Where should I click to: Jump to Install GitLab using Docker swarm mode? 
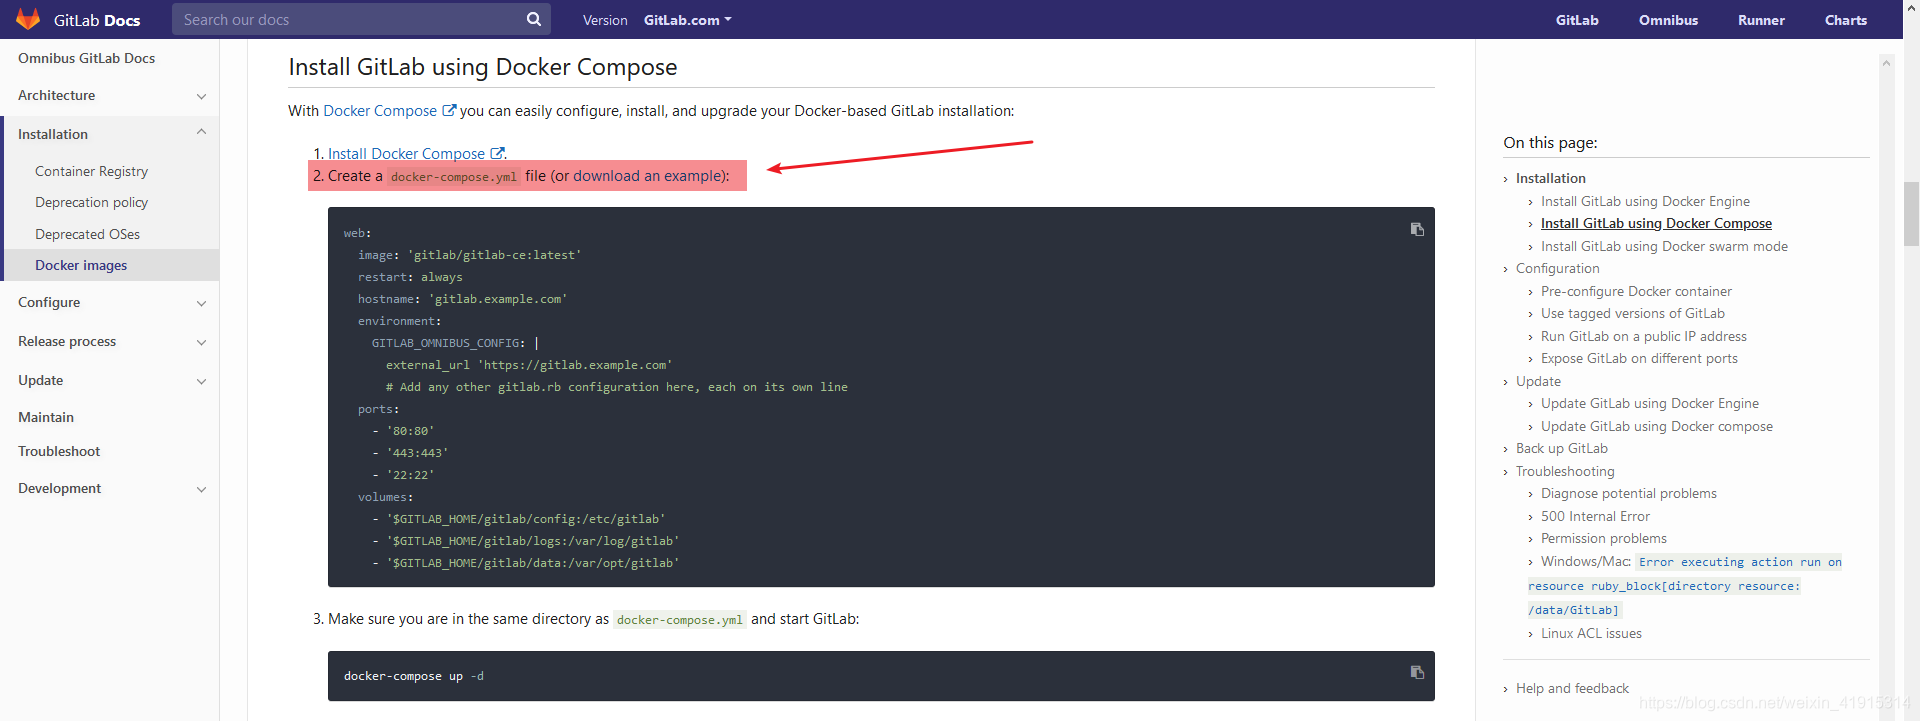[x=1664, y=246]
